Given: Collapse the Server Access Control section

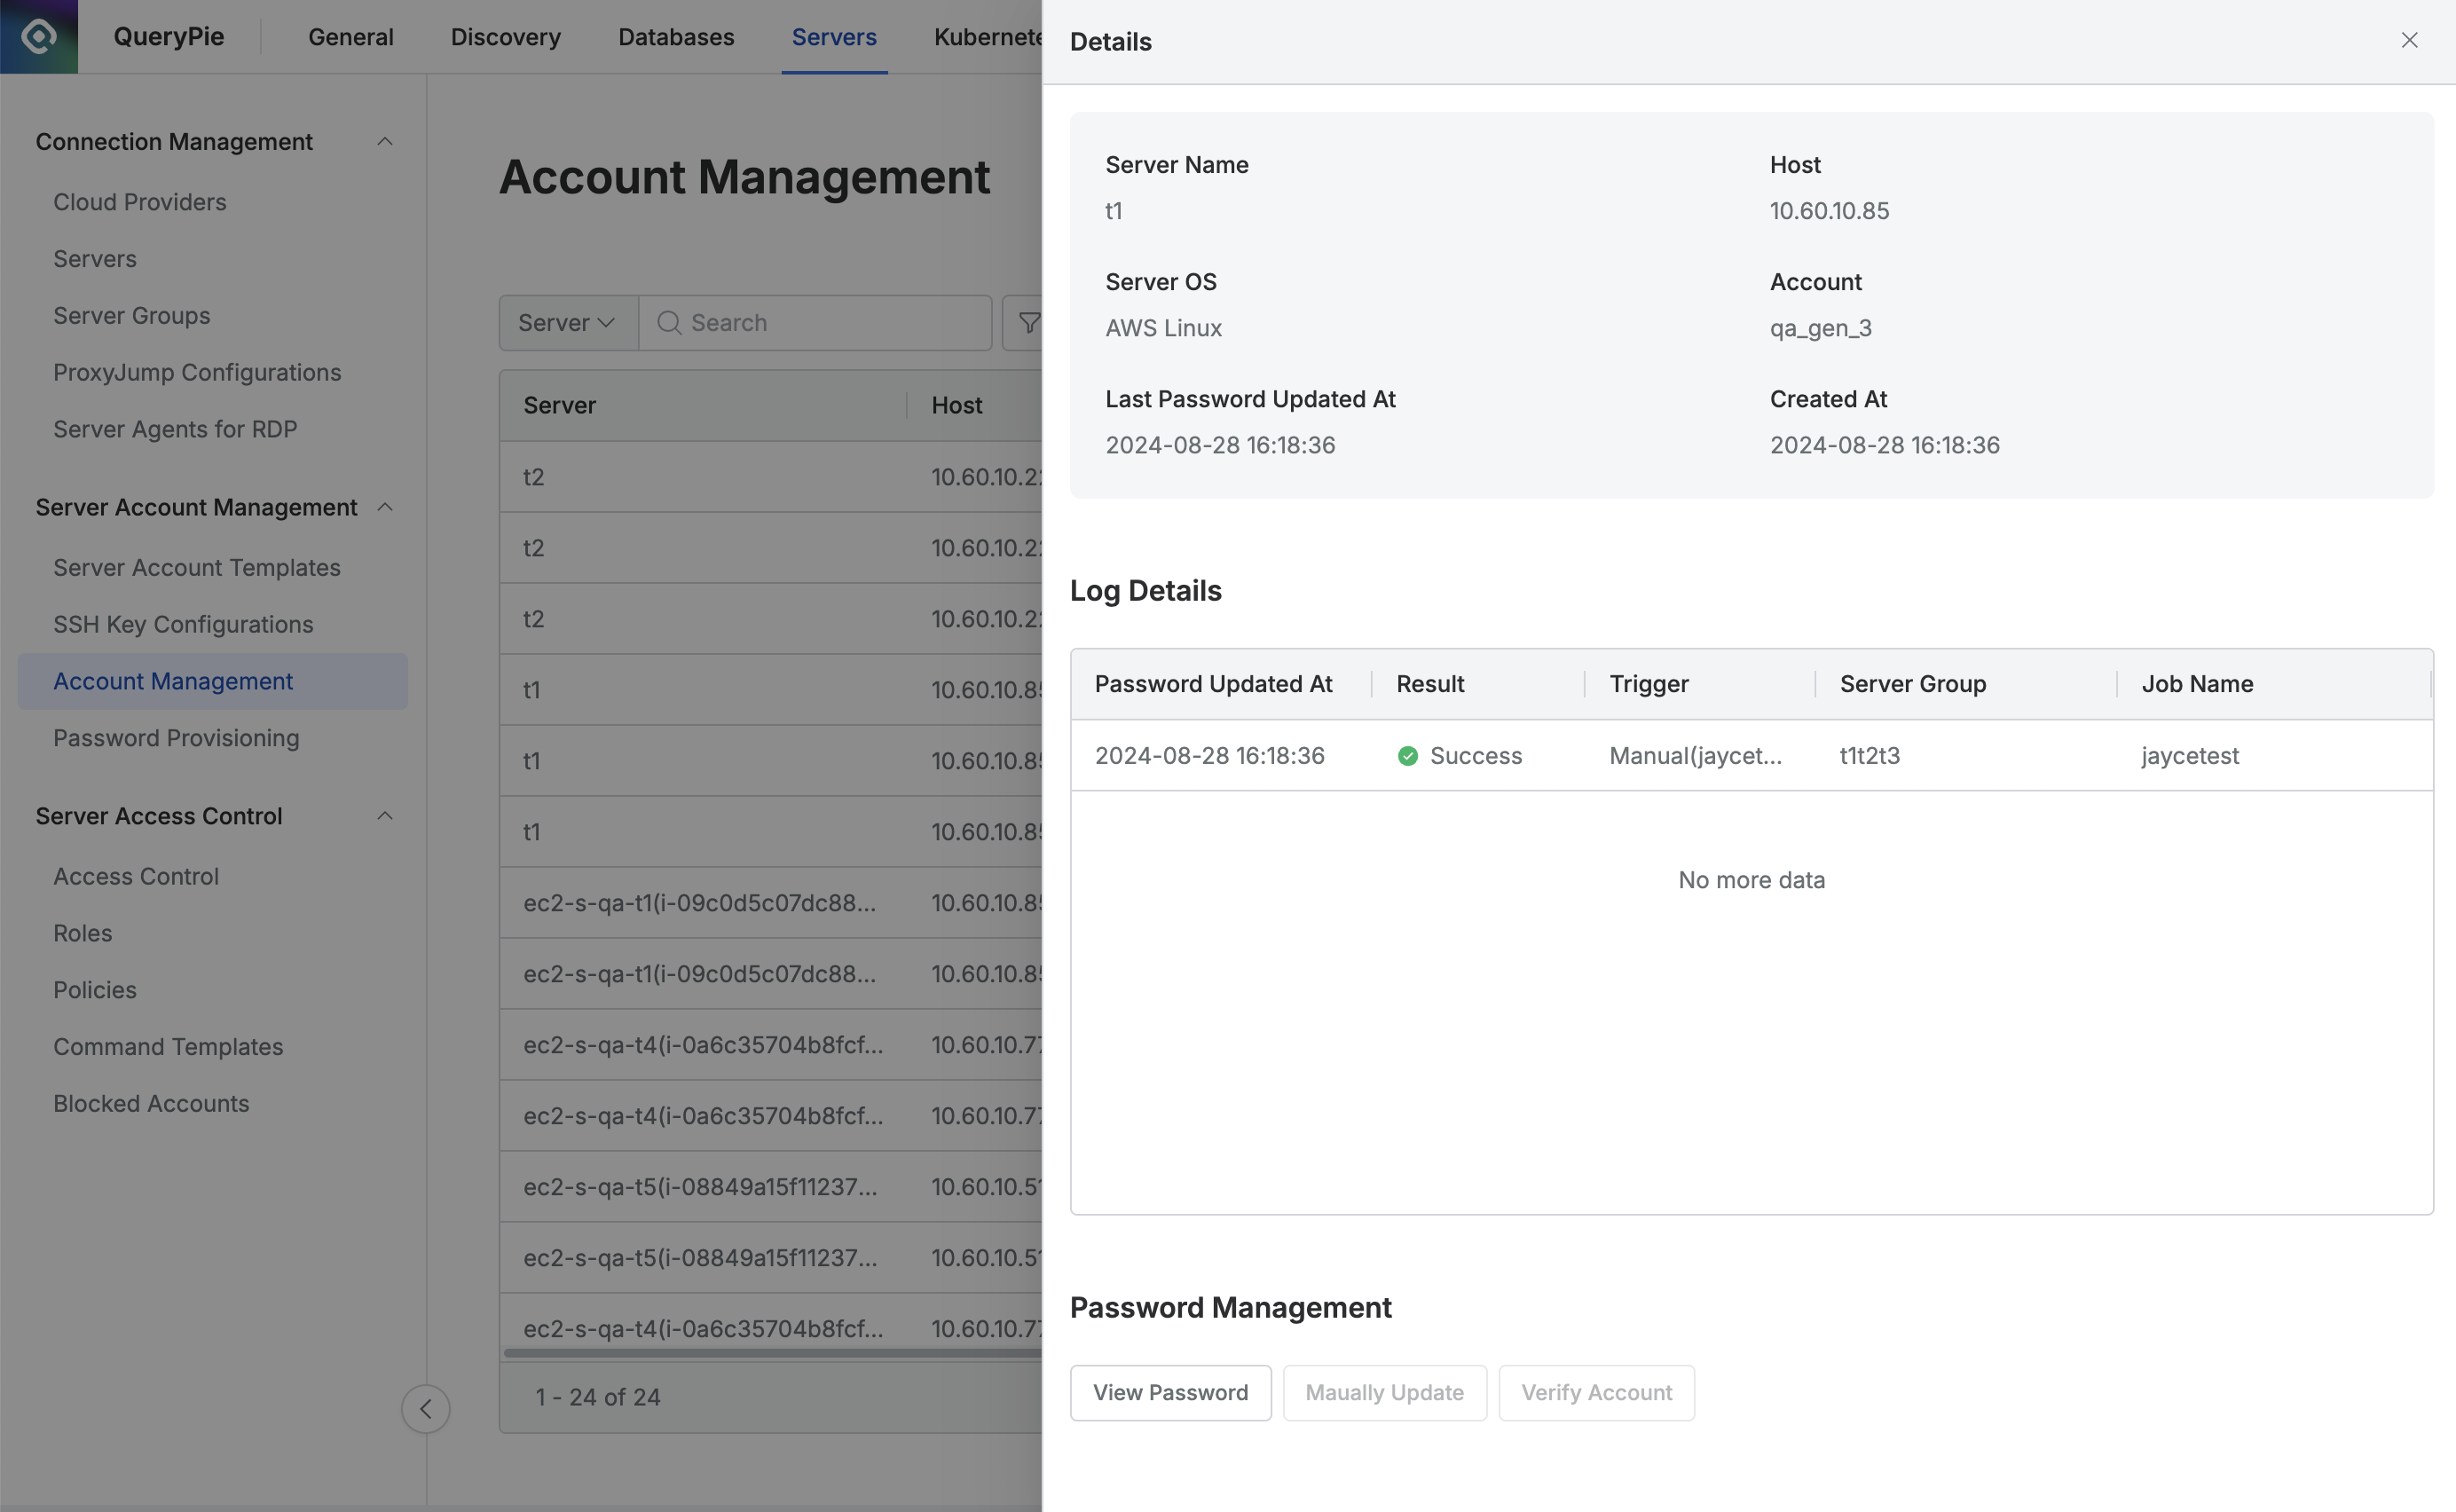Looking at the screenshot, I should click(x=385, y=816).
